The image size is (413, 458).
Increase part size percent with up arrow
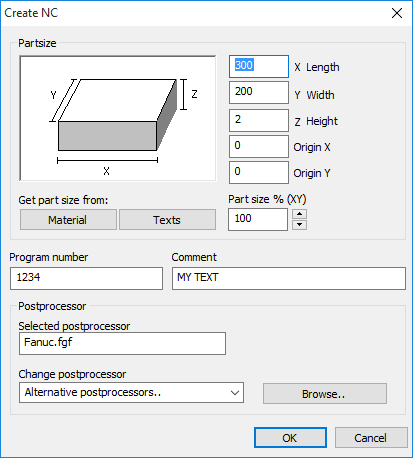(299, 214)
